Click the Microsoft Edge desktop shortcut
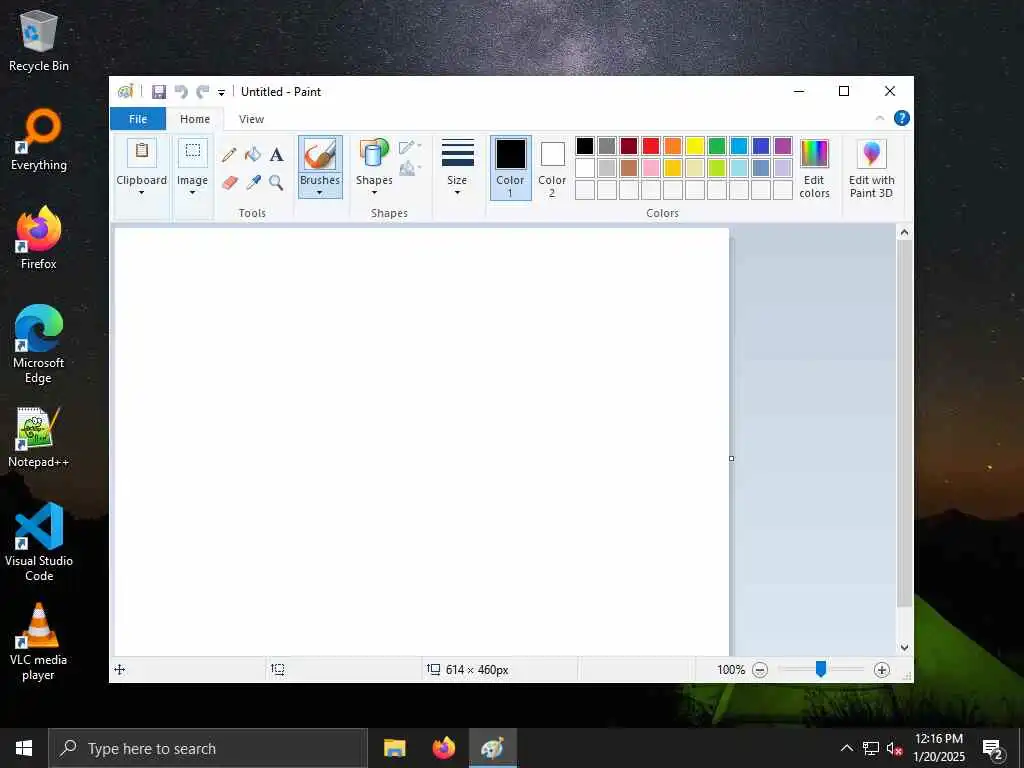Viewport: 1024px width, 768px height. [x=39, y=344]
